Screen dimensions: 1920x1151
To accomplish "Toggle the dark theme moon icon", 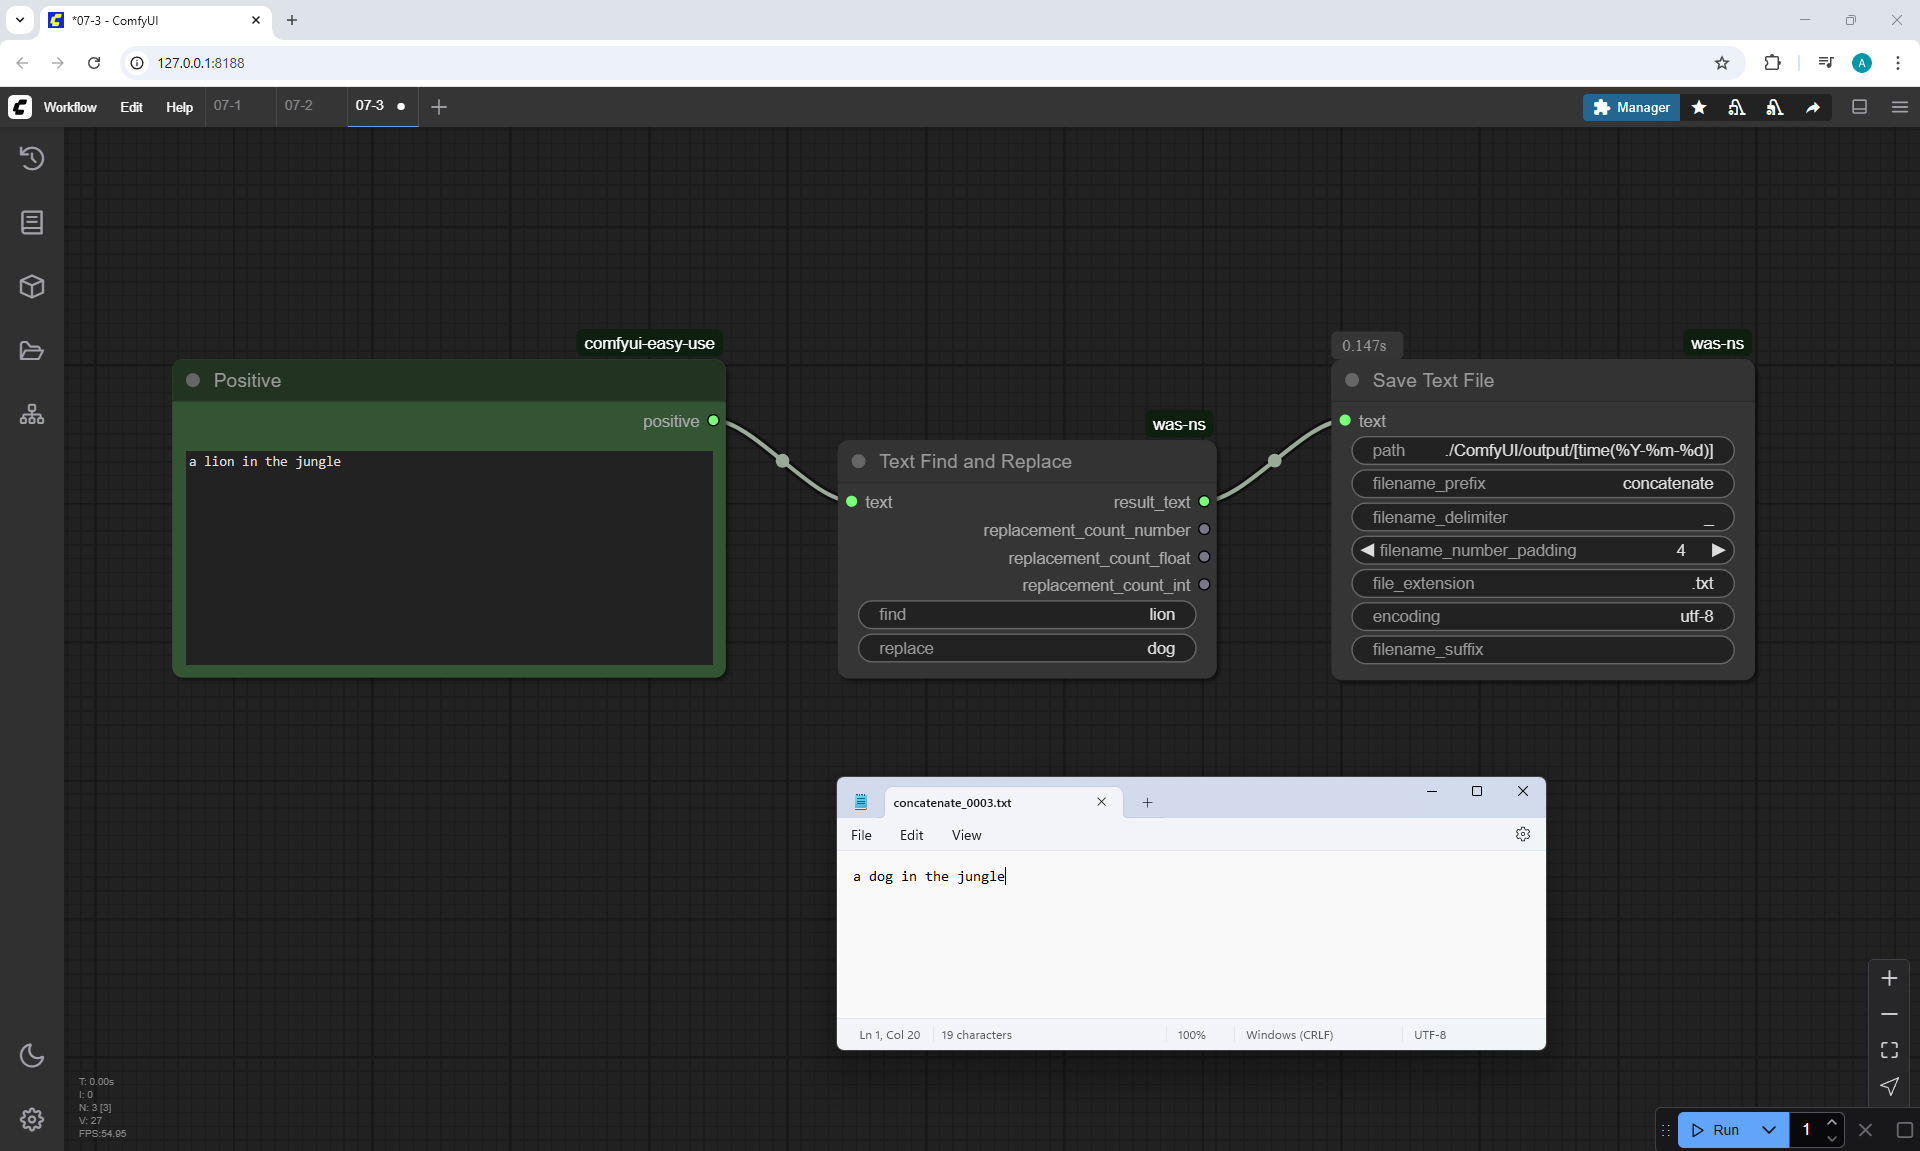I will tap(32, 1055).
